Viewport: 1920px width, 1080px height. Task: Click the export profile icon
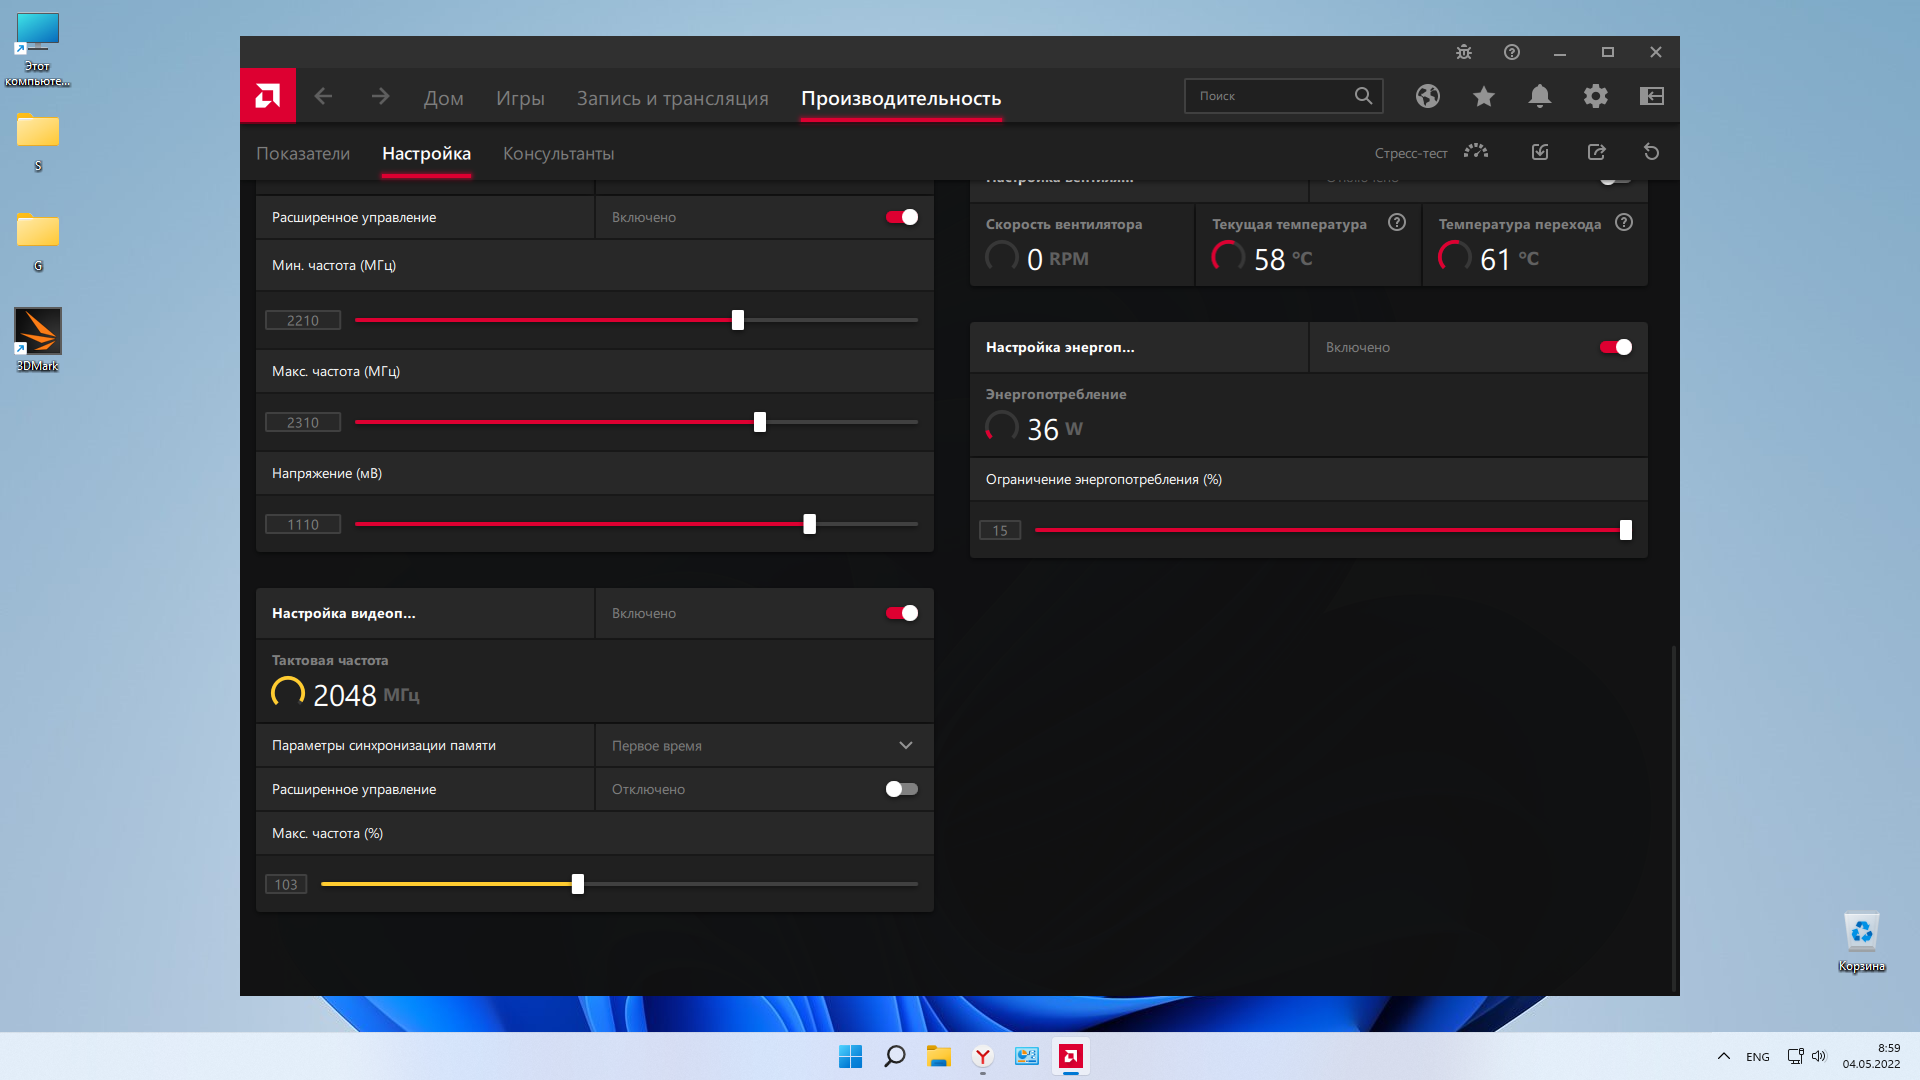[x=1596, y=152]
